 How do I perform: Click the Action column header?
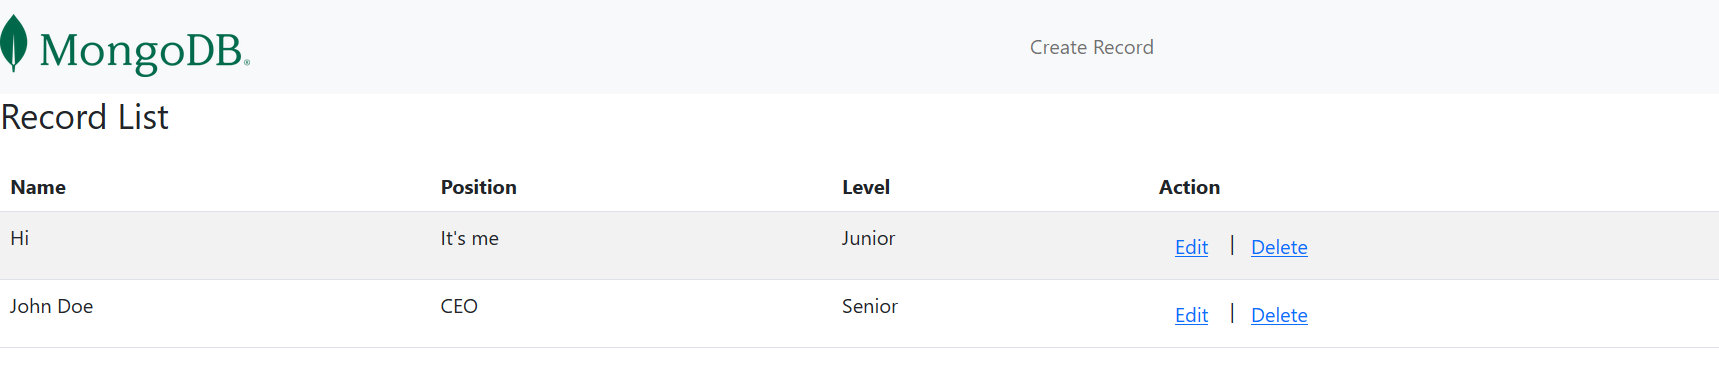click(x=1189, y=187)
